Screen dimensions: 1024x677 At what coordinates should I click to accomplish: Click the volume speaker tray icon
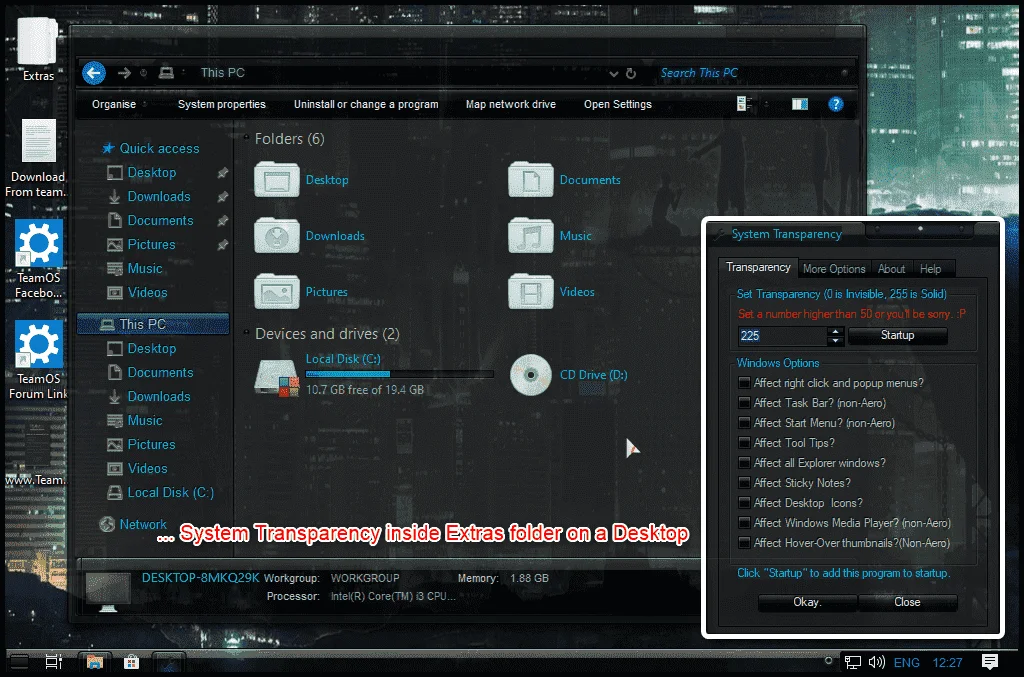click(x=876, y=663)
